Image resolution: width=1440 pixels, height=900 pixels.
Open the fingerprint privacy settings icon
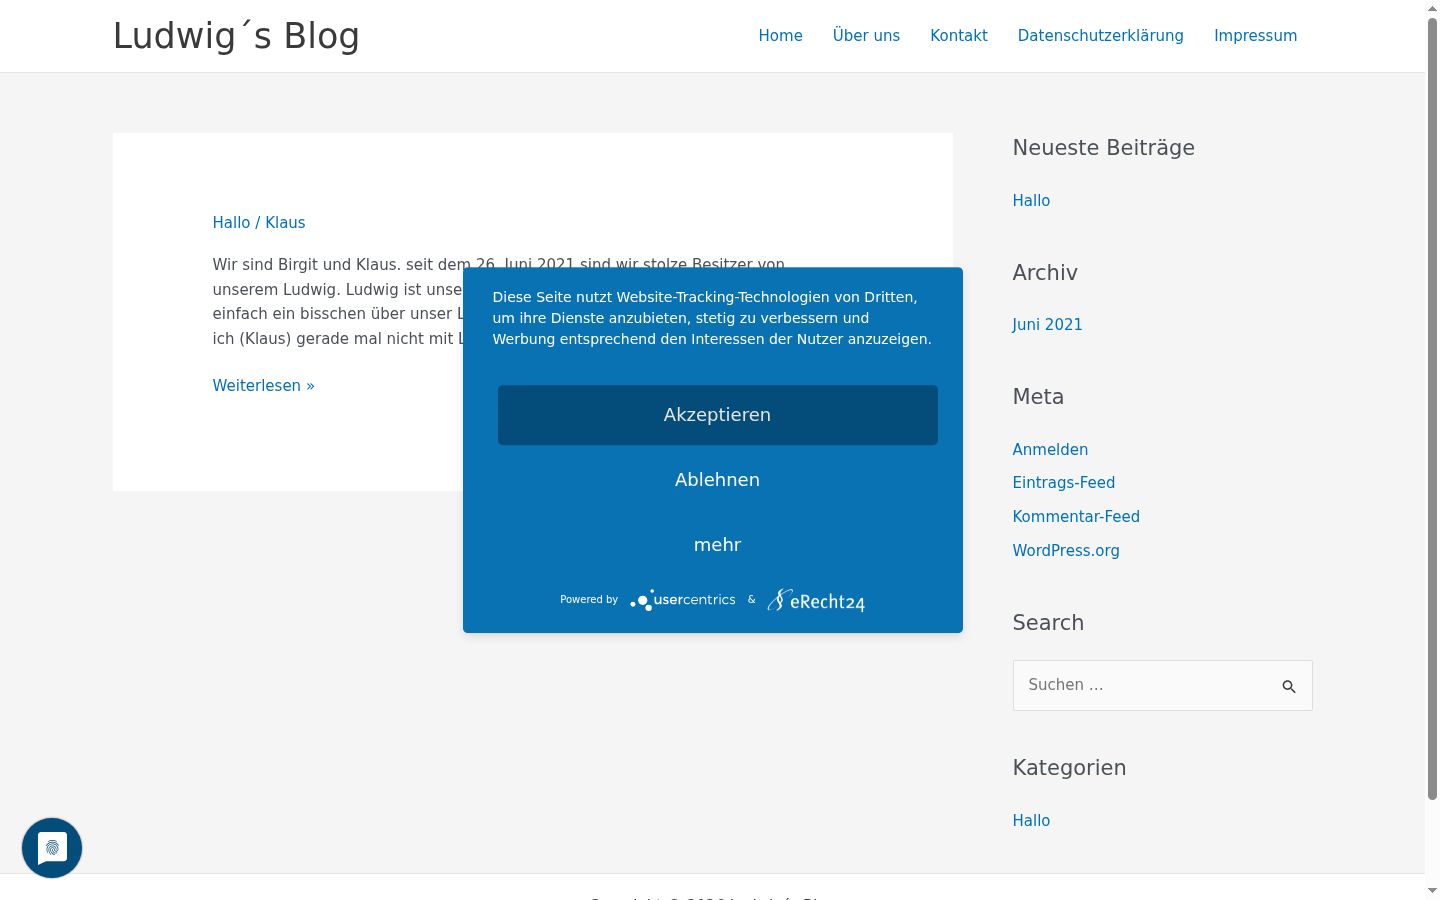click(52, 848)
